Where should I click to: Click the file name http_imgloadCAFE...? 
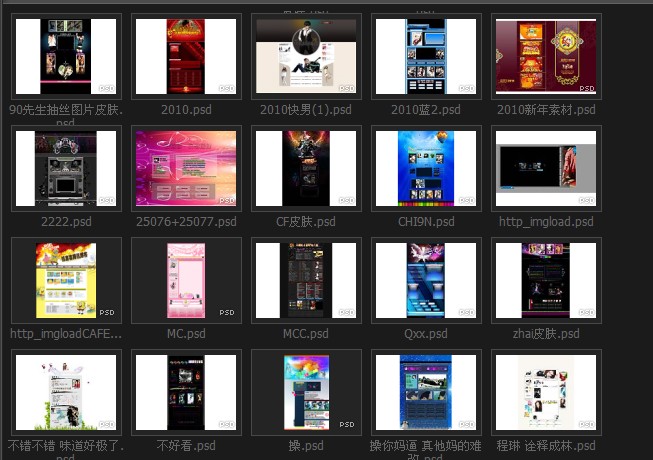click(66, 334)
